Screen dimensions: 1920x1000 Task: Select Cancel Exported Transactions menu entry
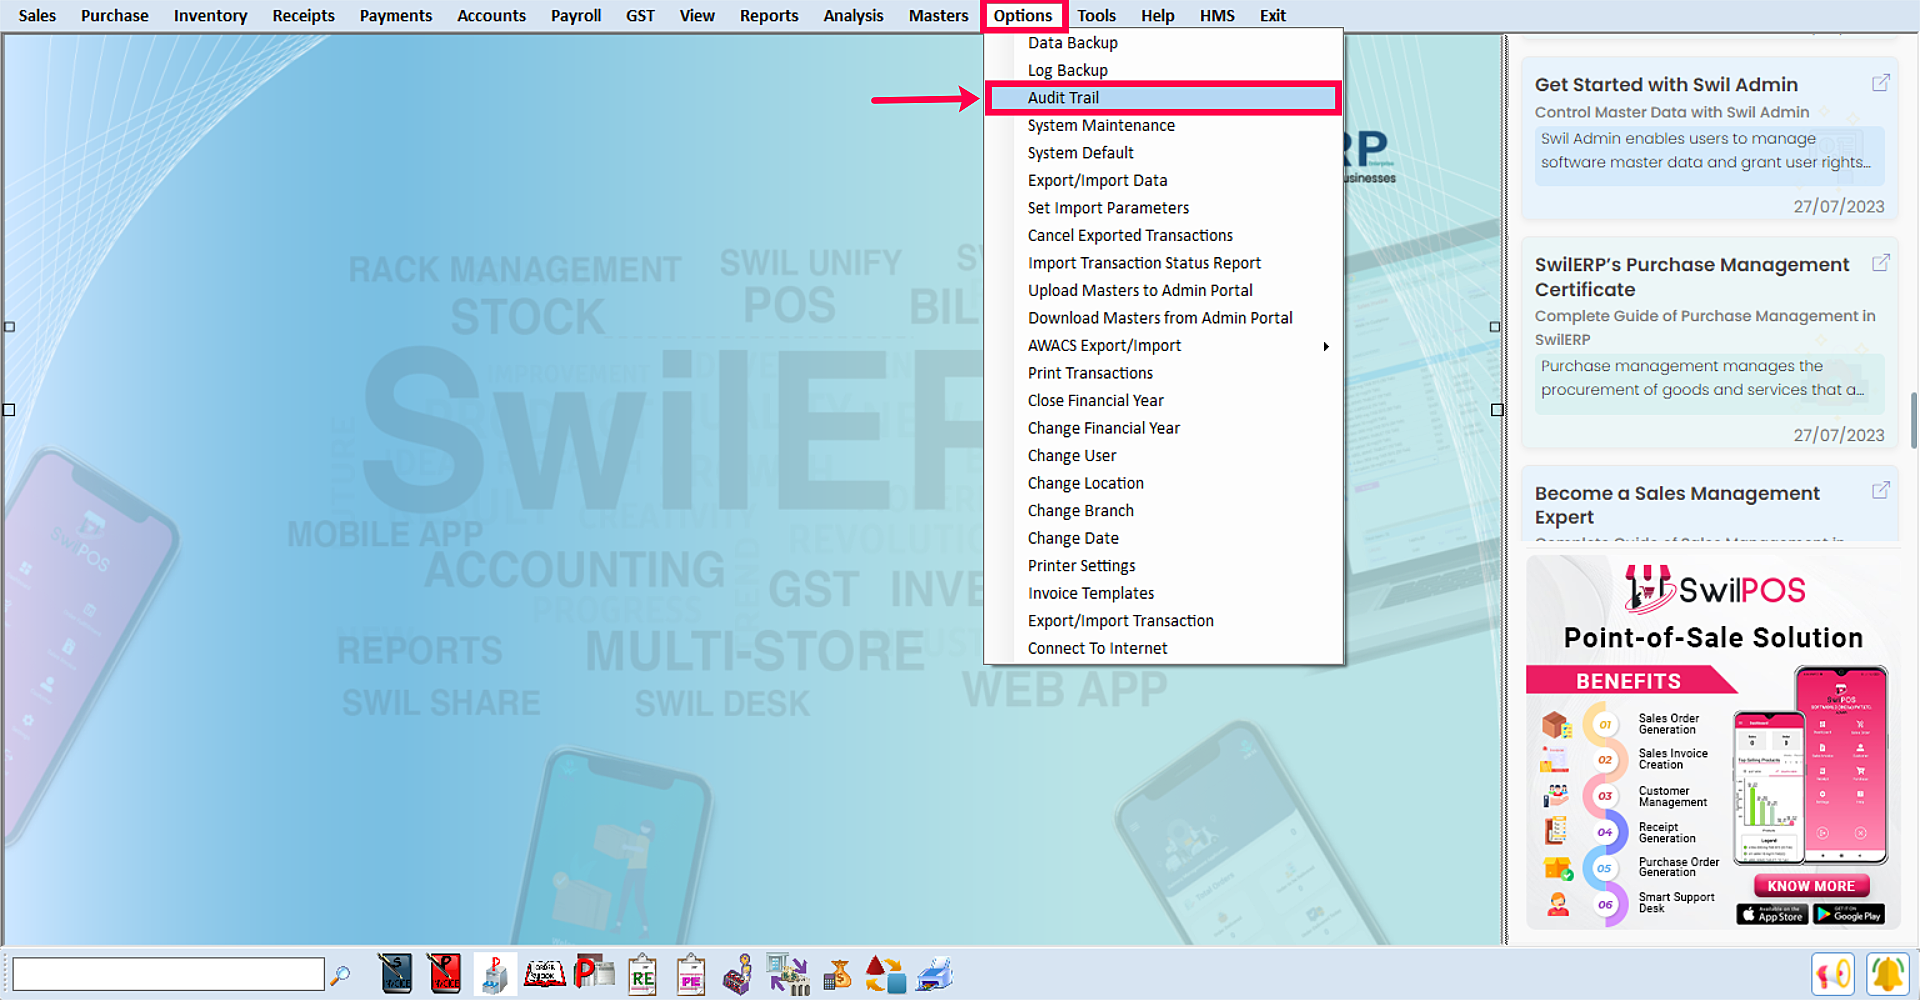[x=1163, y=235]
